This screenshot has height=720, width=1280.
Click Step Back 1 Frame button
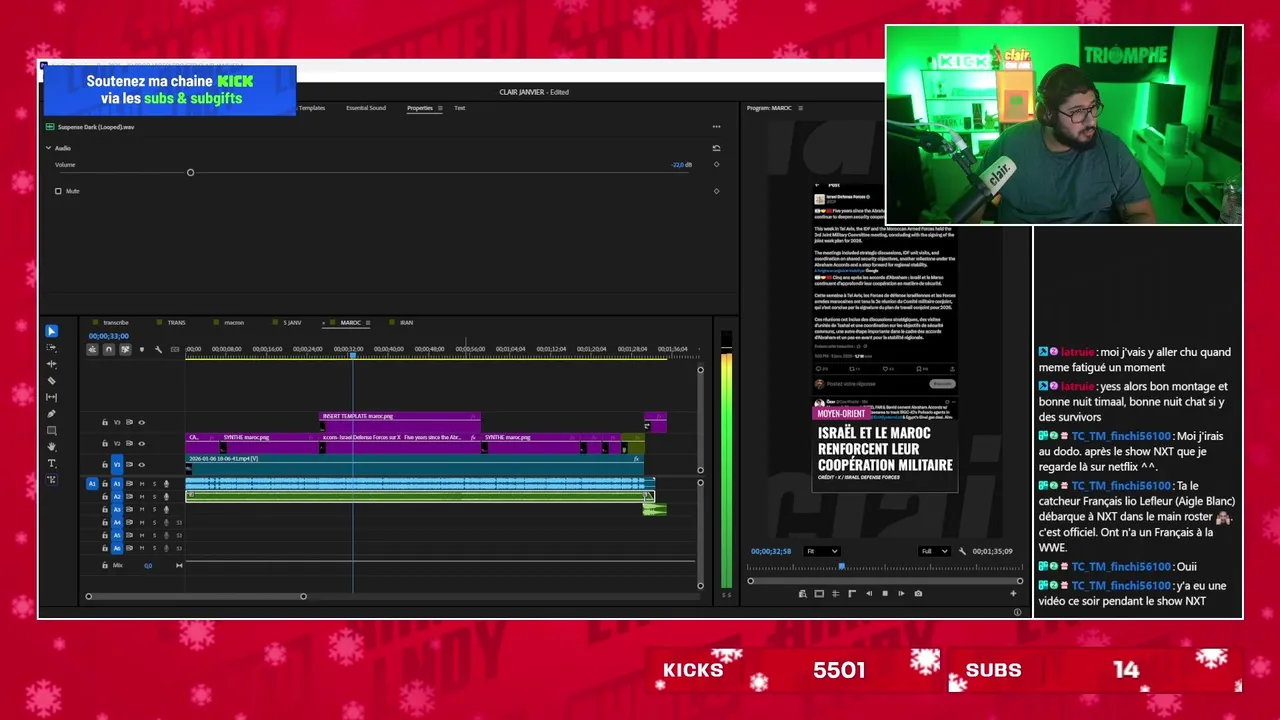point(869,593)
